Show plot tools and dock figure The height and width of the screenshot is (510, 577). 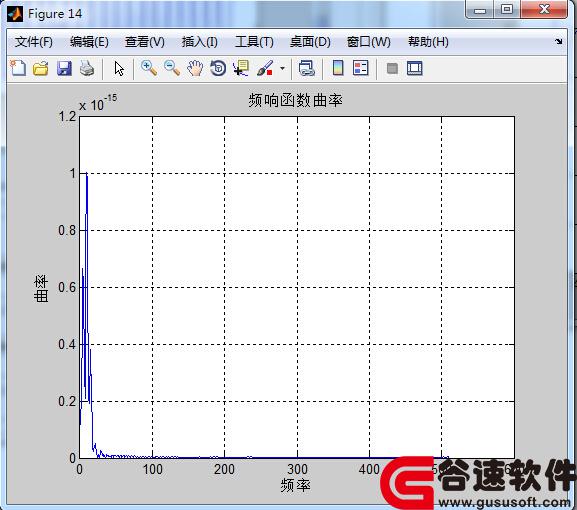click(415, 68)
